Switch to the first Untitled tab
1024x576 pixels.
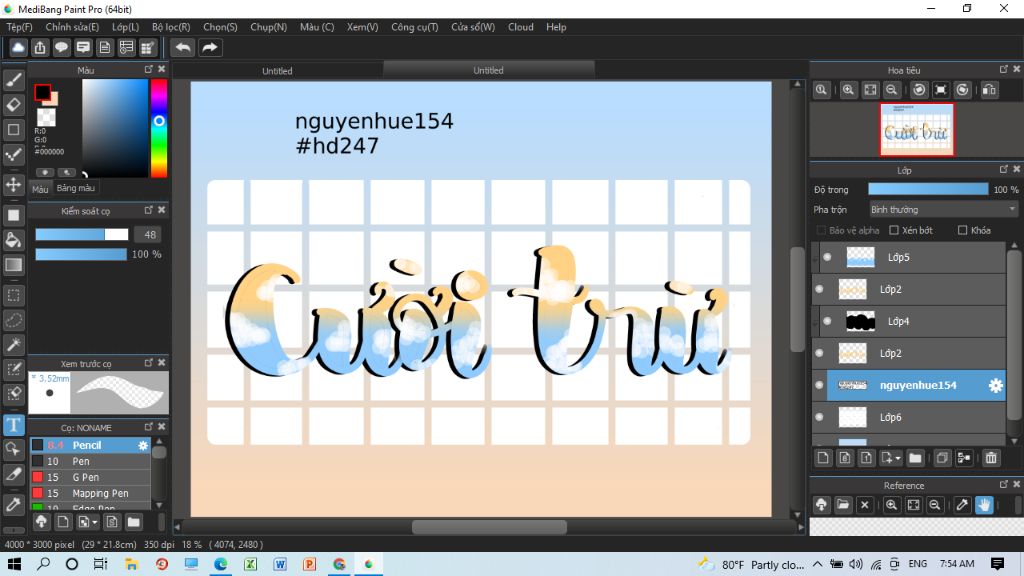278,71
